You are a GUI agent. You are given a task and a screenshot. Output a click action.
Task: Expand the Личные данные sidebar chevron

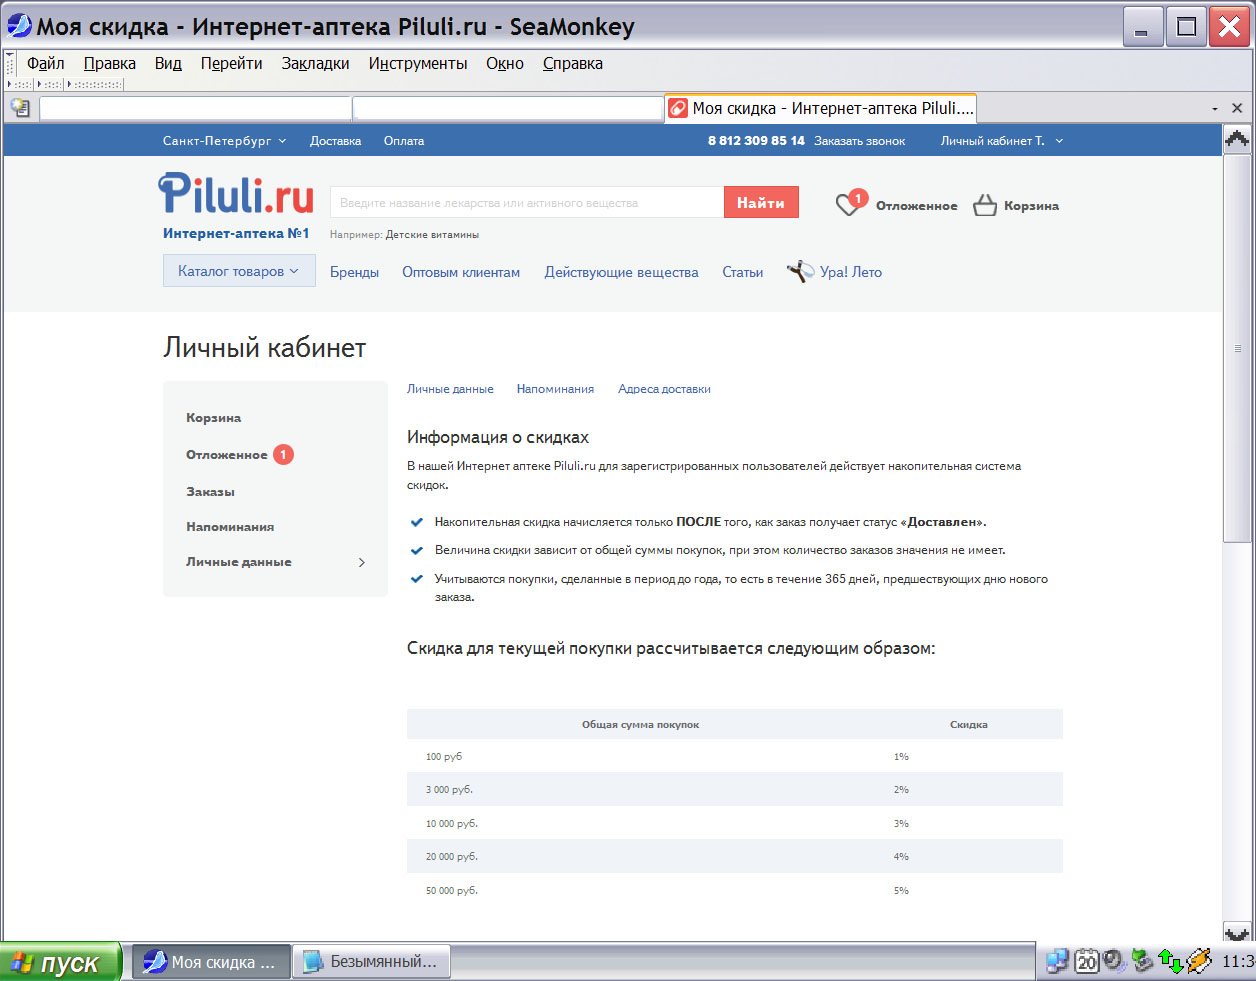pyautogui.click(x=362, y=562)
